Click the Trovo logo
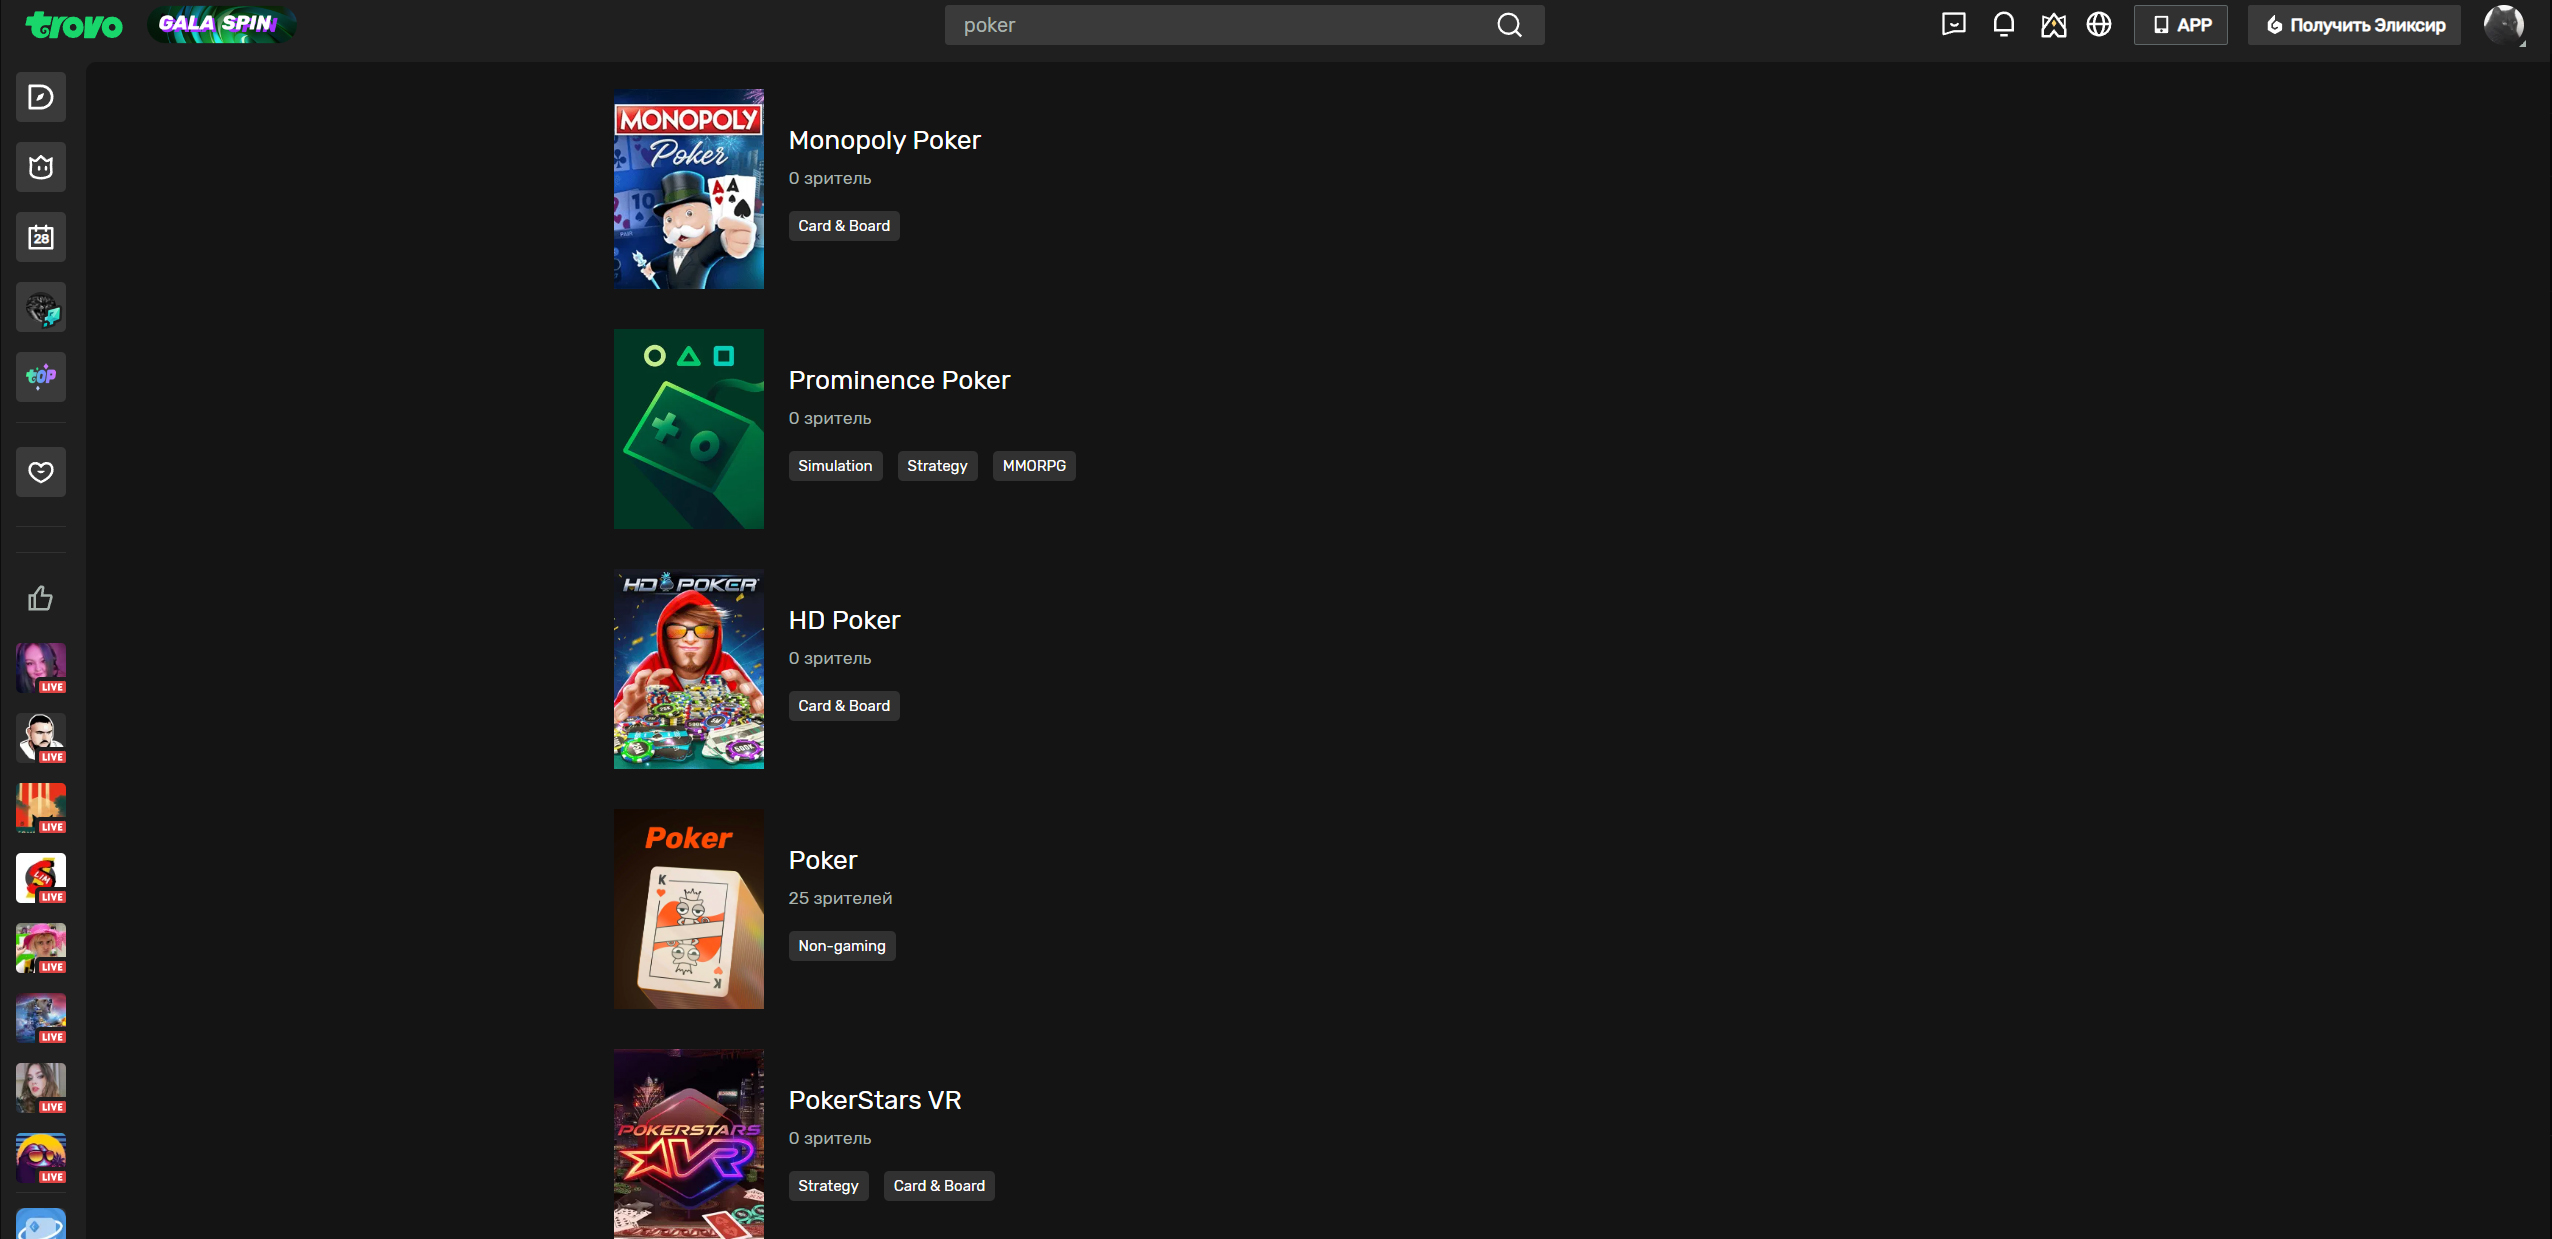Image resolution: width=2552 pixels, height=1239 pixels. point(74,25)
